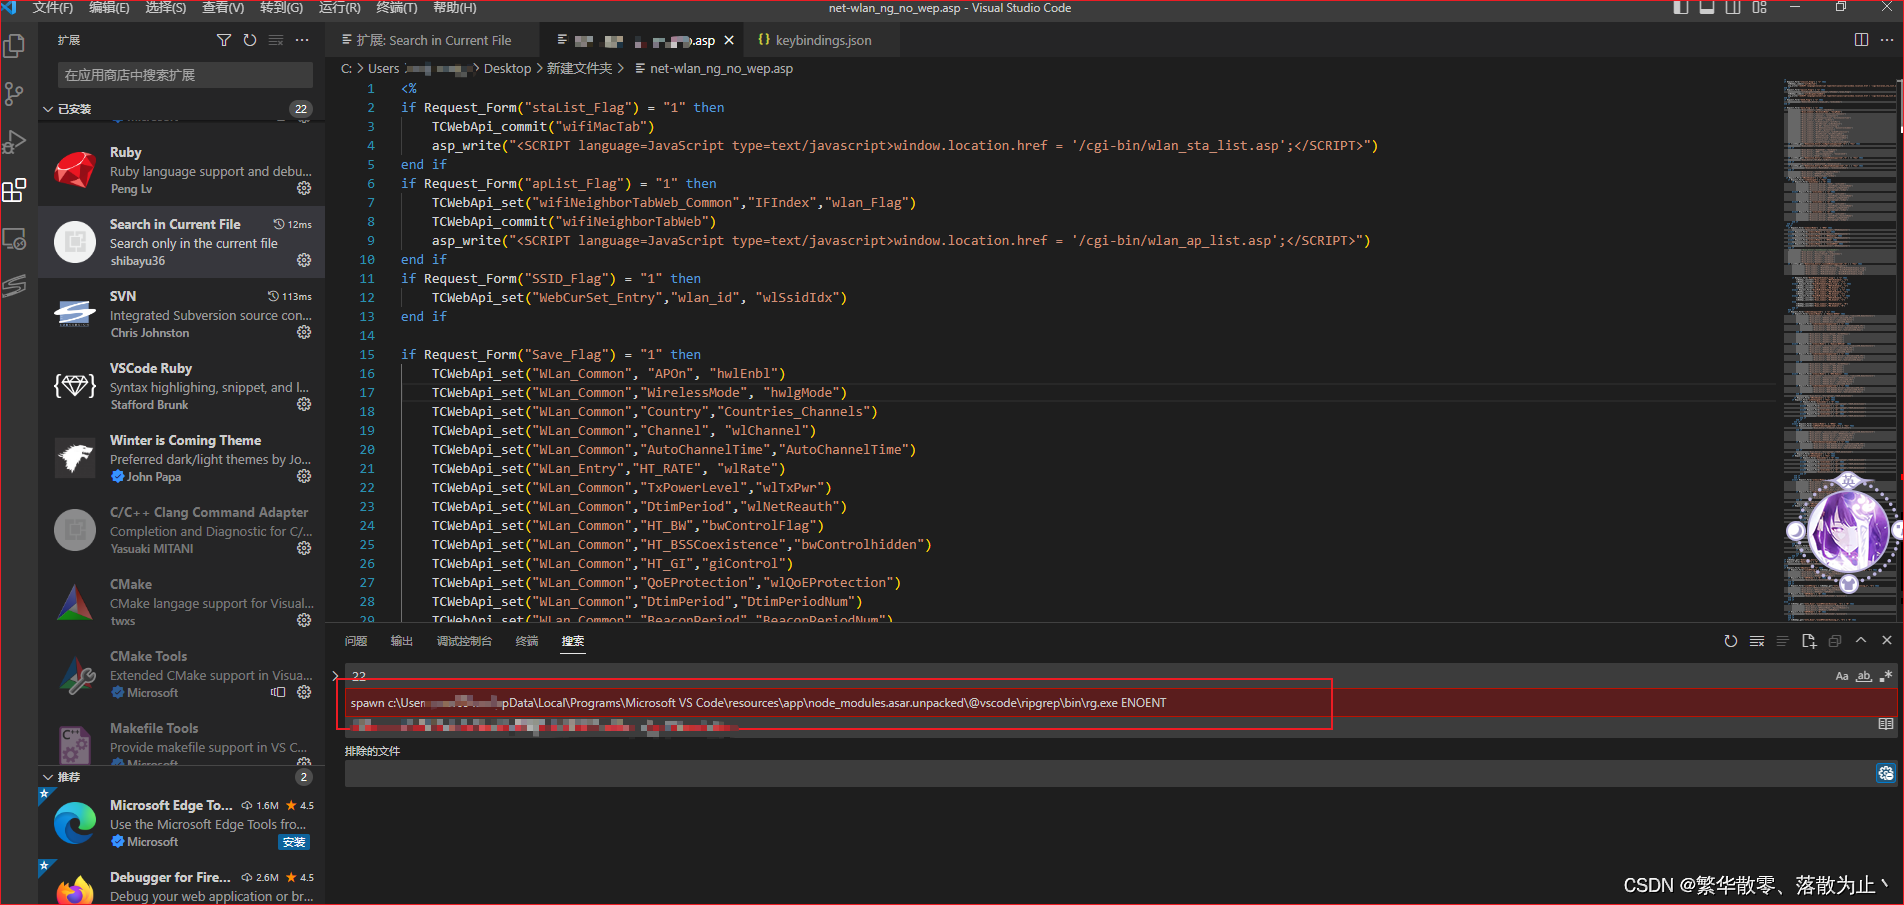The width and height of the screenshot is (1904, 905).
Task: Click 新建文件夹 in breadcrumb path
Action: [x=579, y=68]
